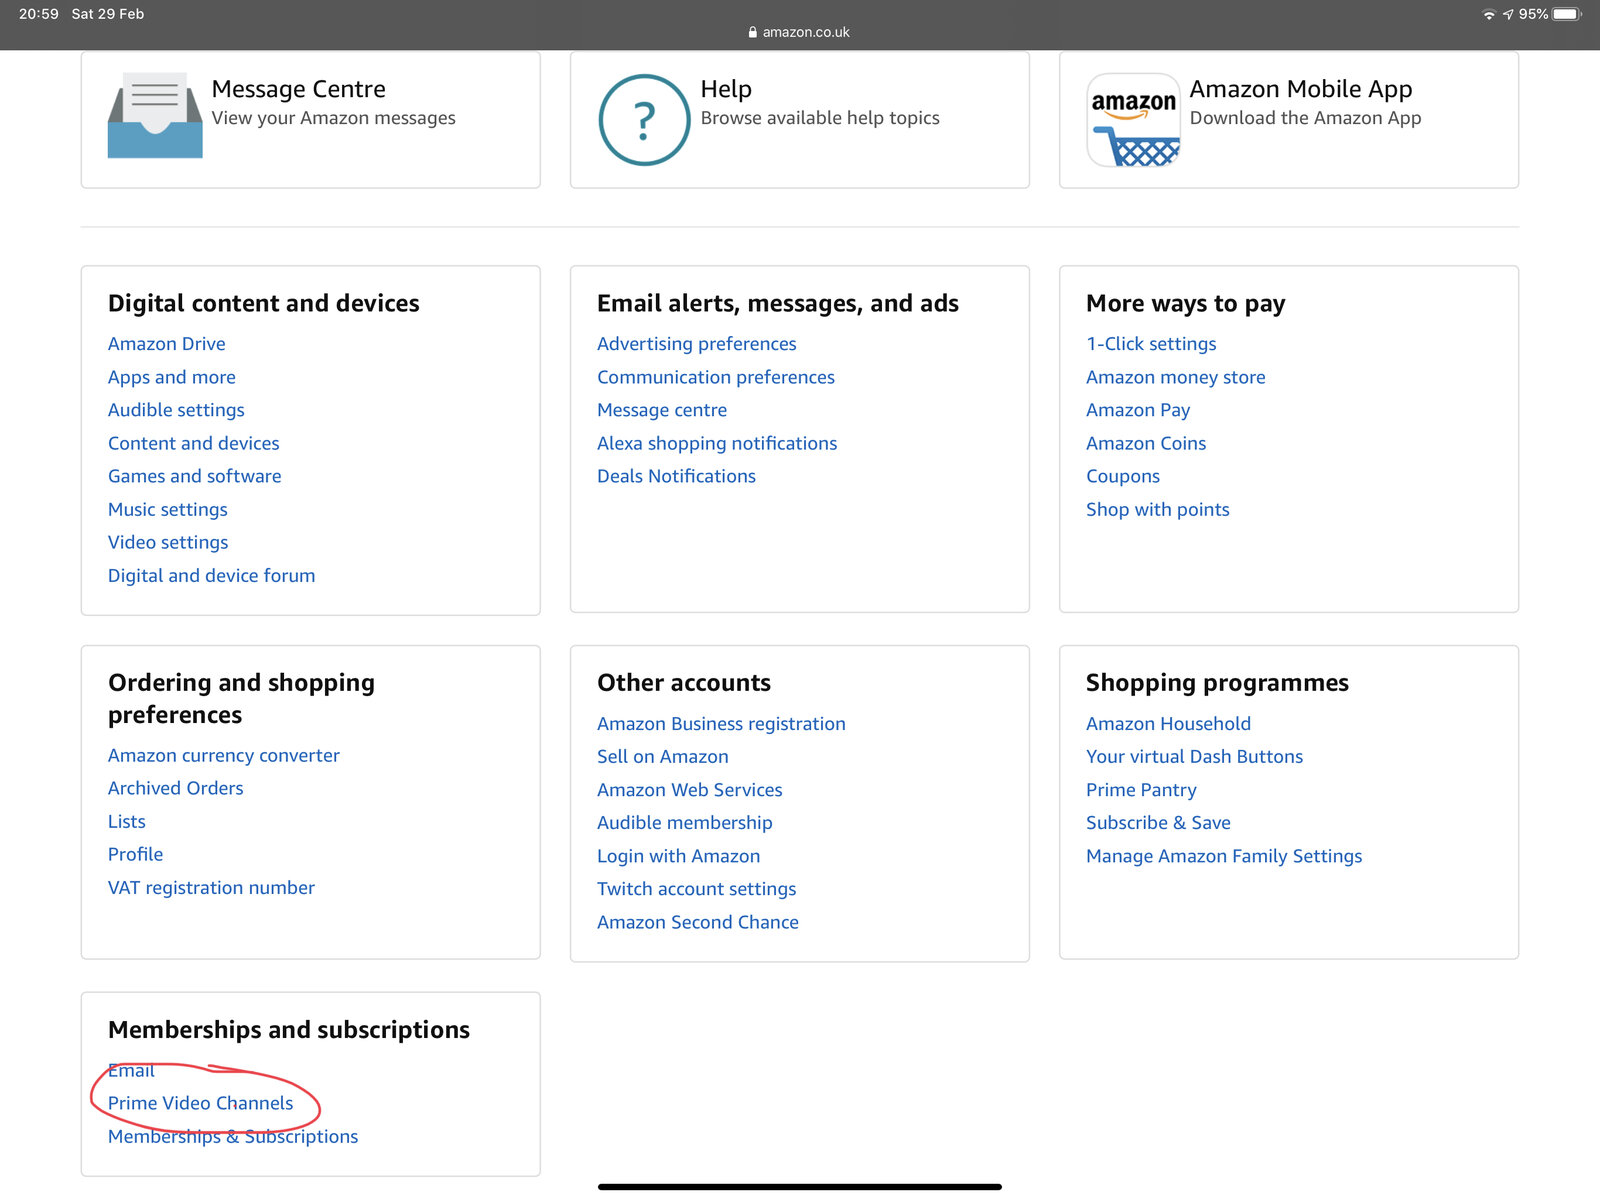The image size is (1600, 1199).
Task: Tap the battery indicator in status bar
Action: point(1566,14)
